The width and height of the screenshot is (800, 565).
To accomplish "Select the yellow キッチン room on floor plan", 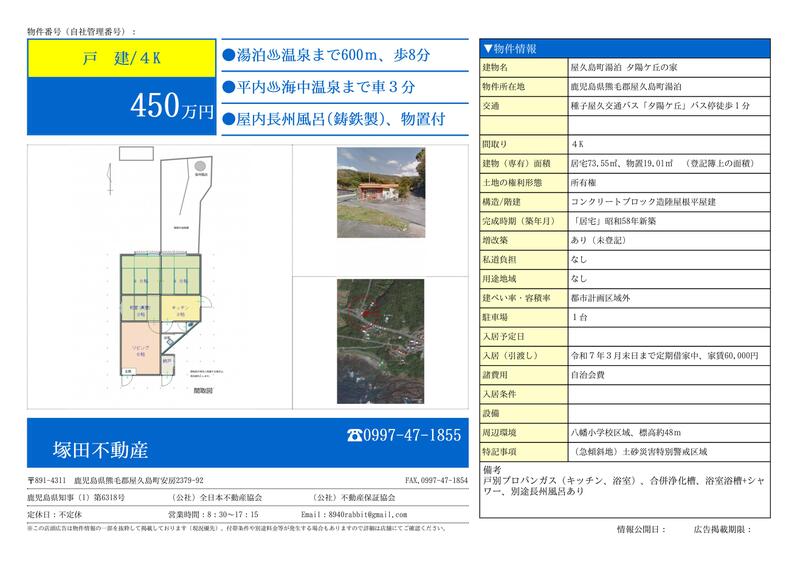I will pos(180,312).
